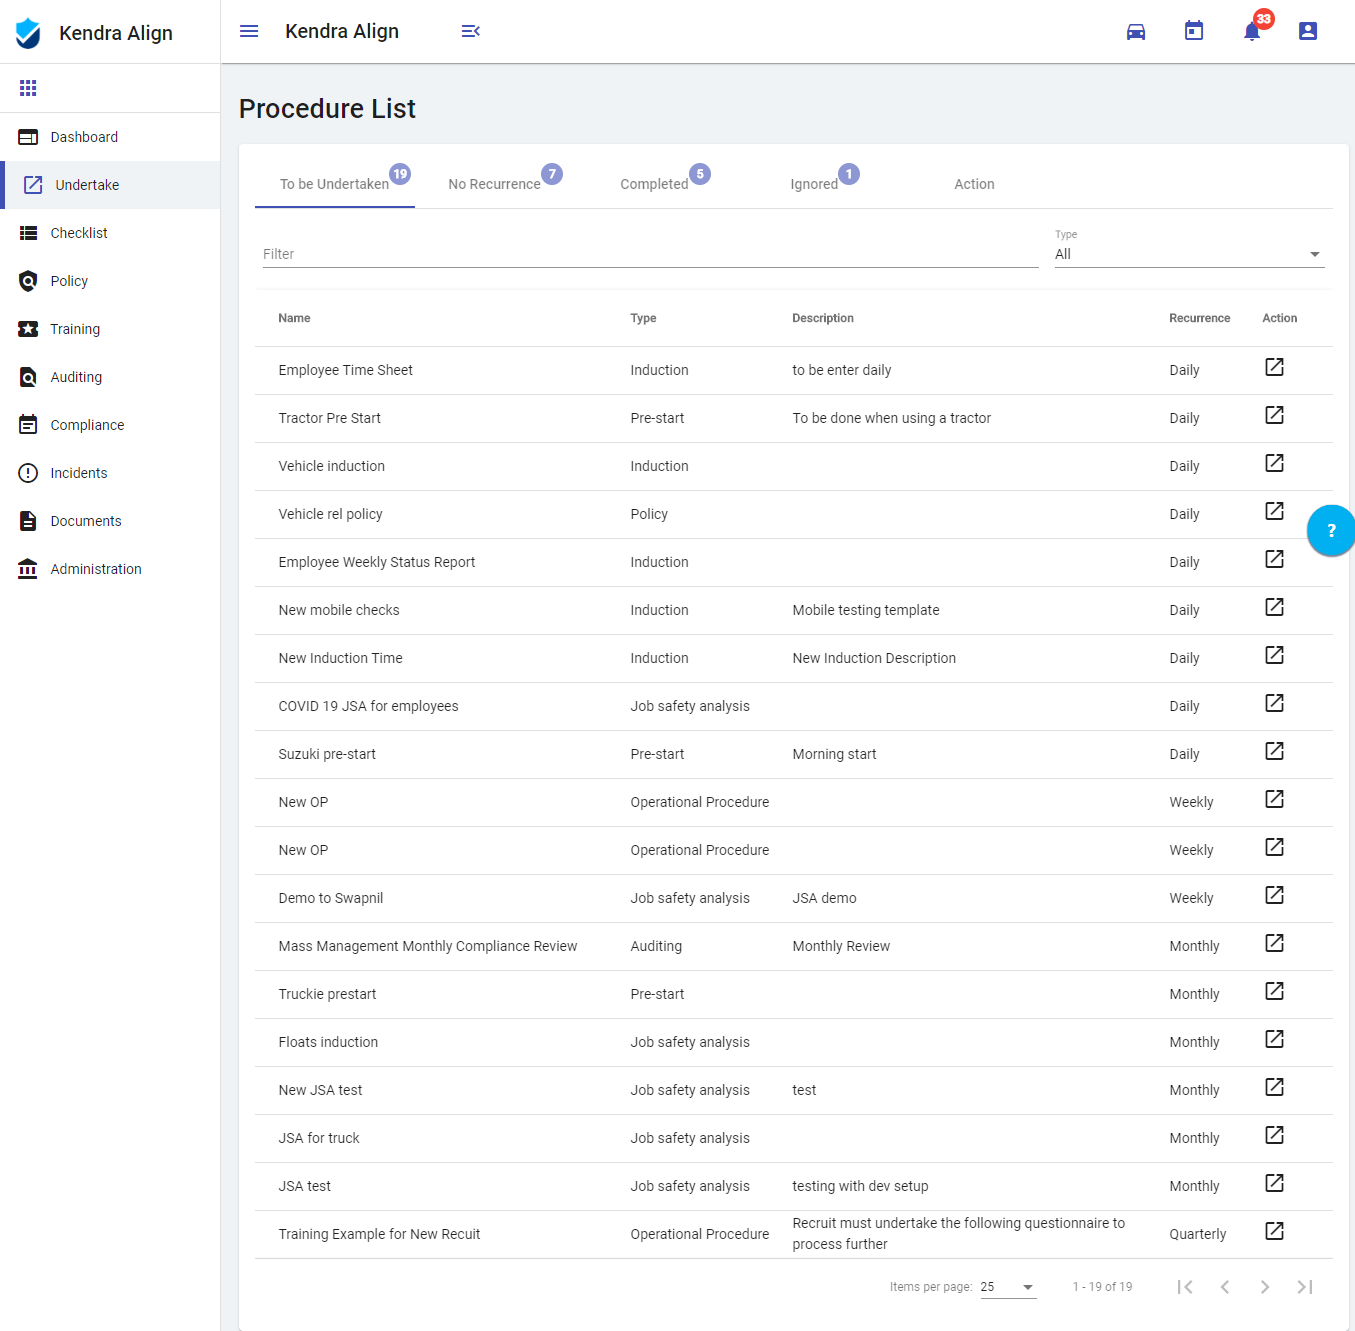Click 'Morning start' description cell

coord(834,754)
